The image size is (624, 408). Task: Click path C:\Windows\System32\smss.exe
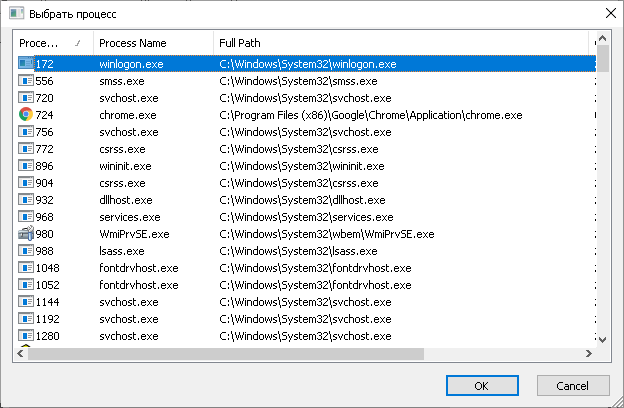coord(298,81)
